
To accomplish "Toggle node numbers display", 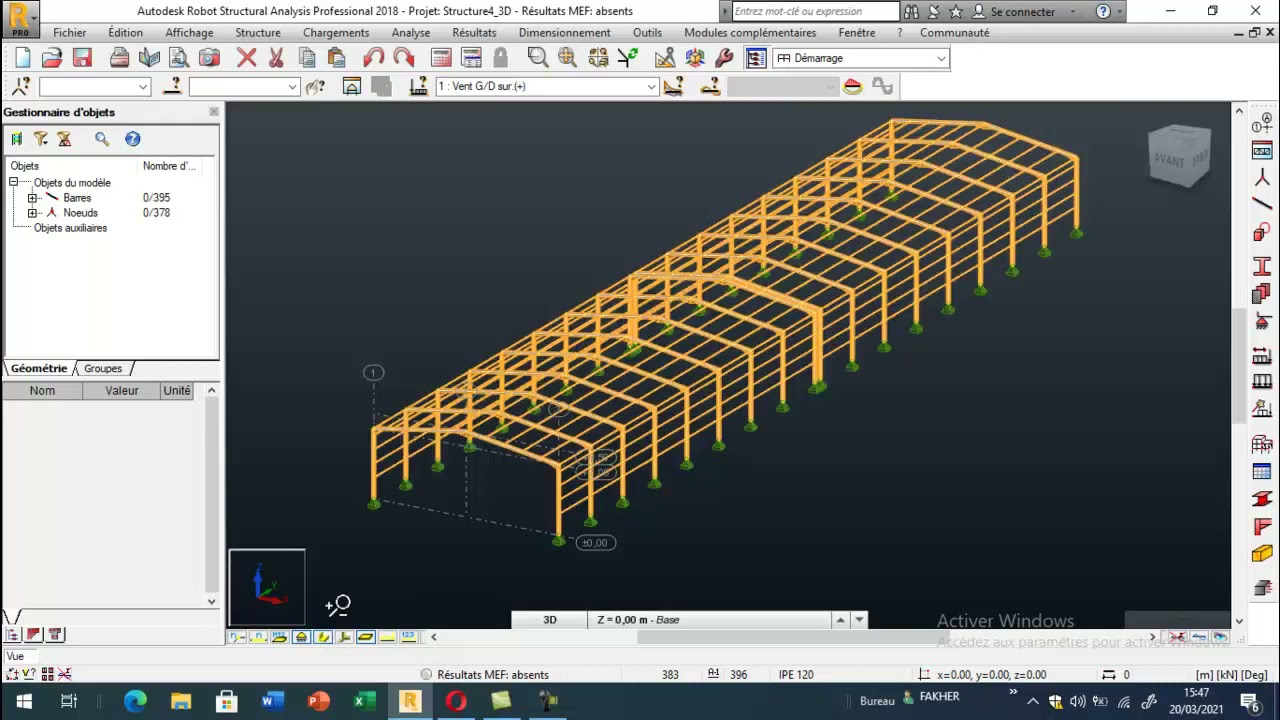I will coord(237,637).
